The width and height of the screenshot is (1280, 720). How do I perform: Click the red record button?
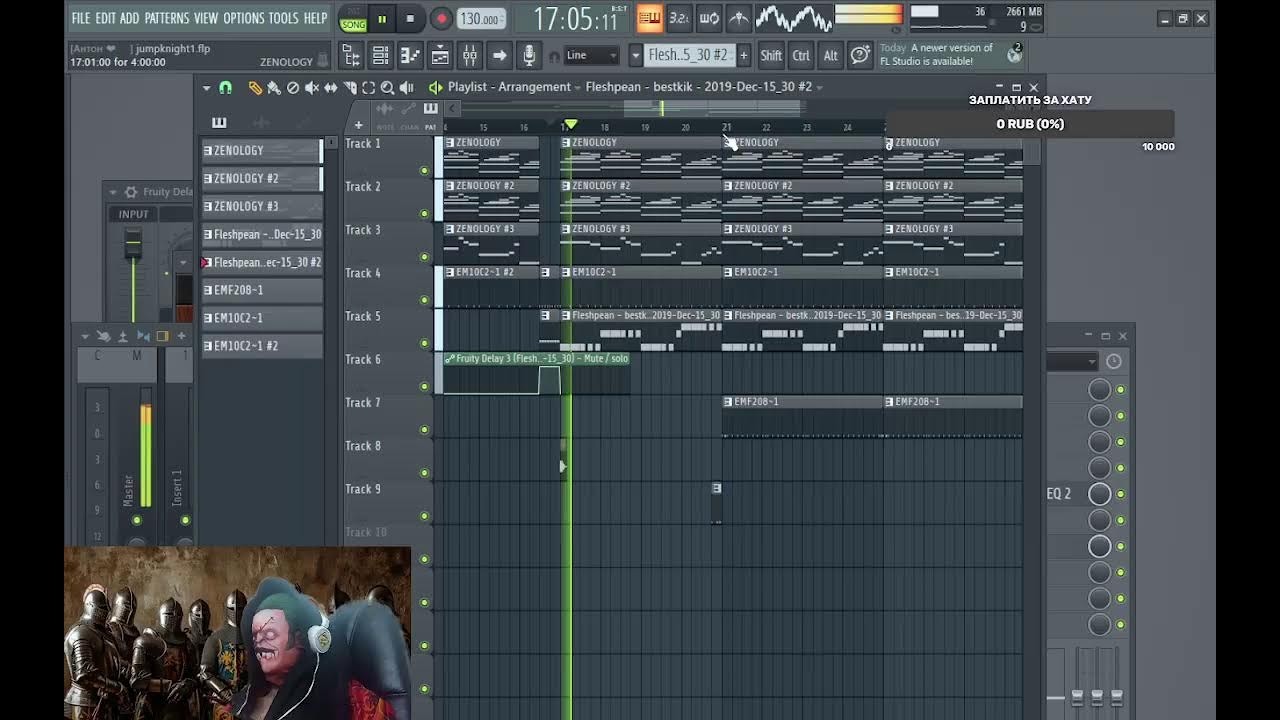tap(441, 18)
